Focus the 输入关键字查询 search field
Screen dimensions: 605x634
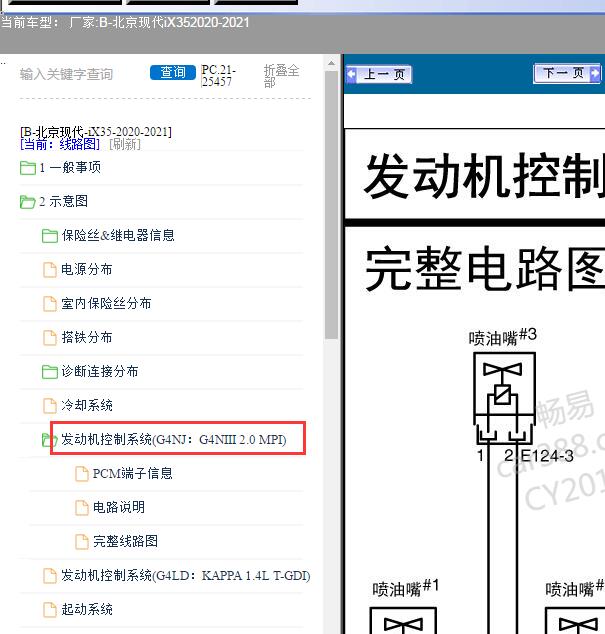click(66, 74)
